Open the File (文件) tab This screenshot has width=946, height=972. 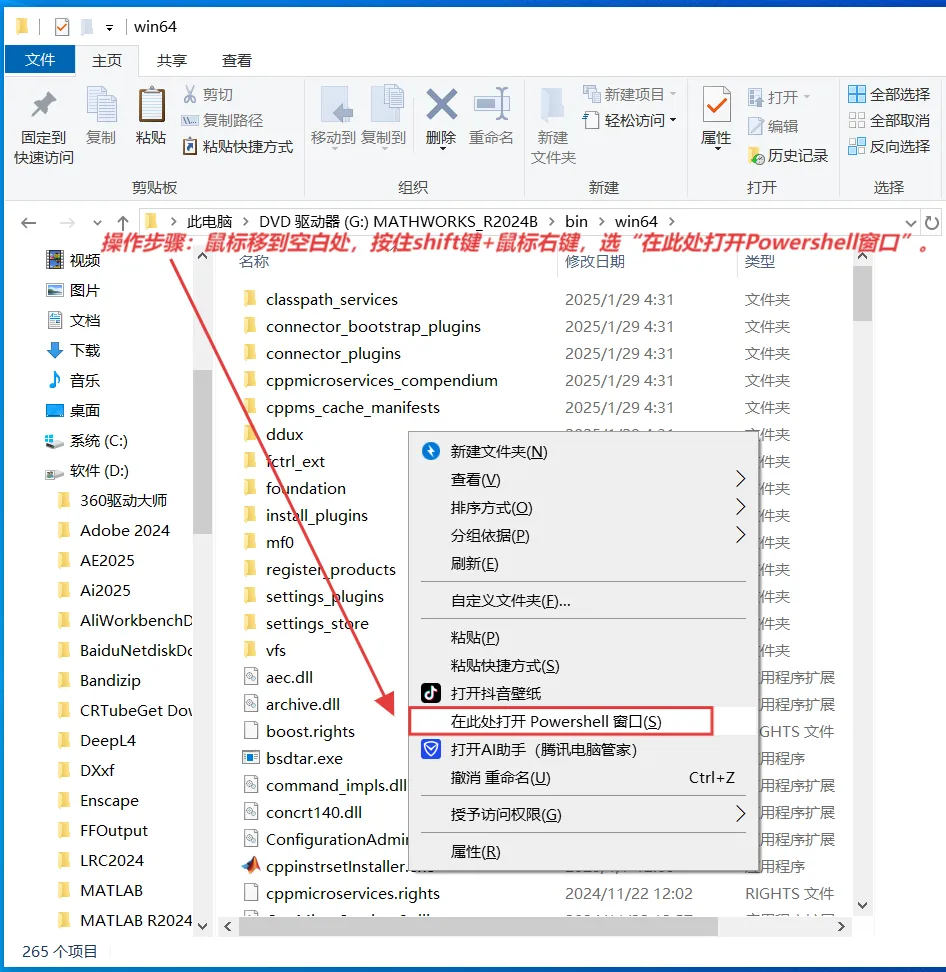[x=40, y=60]
